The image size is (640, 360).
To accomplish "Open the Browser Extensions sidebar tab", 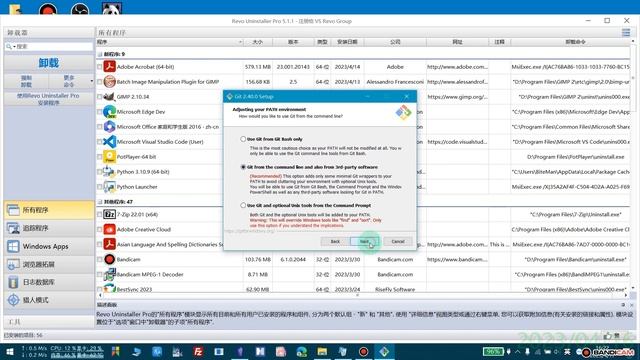I will pos(49,264).
